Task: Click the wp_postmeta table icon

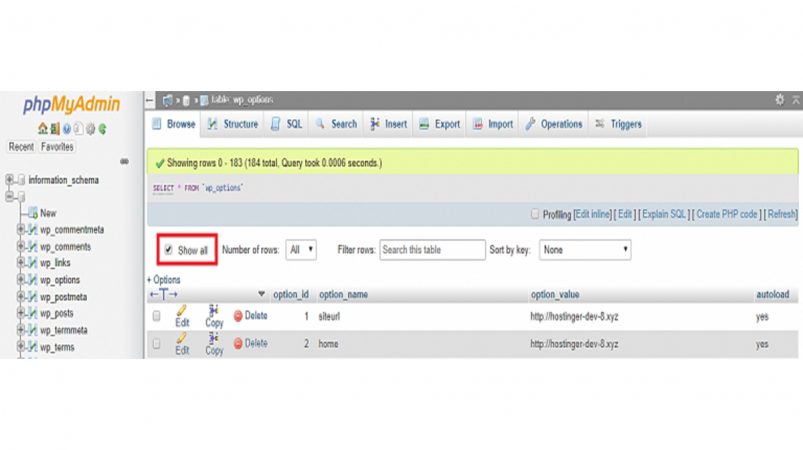Action: point(33,296)
